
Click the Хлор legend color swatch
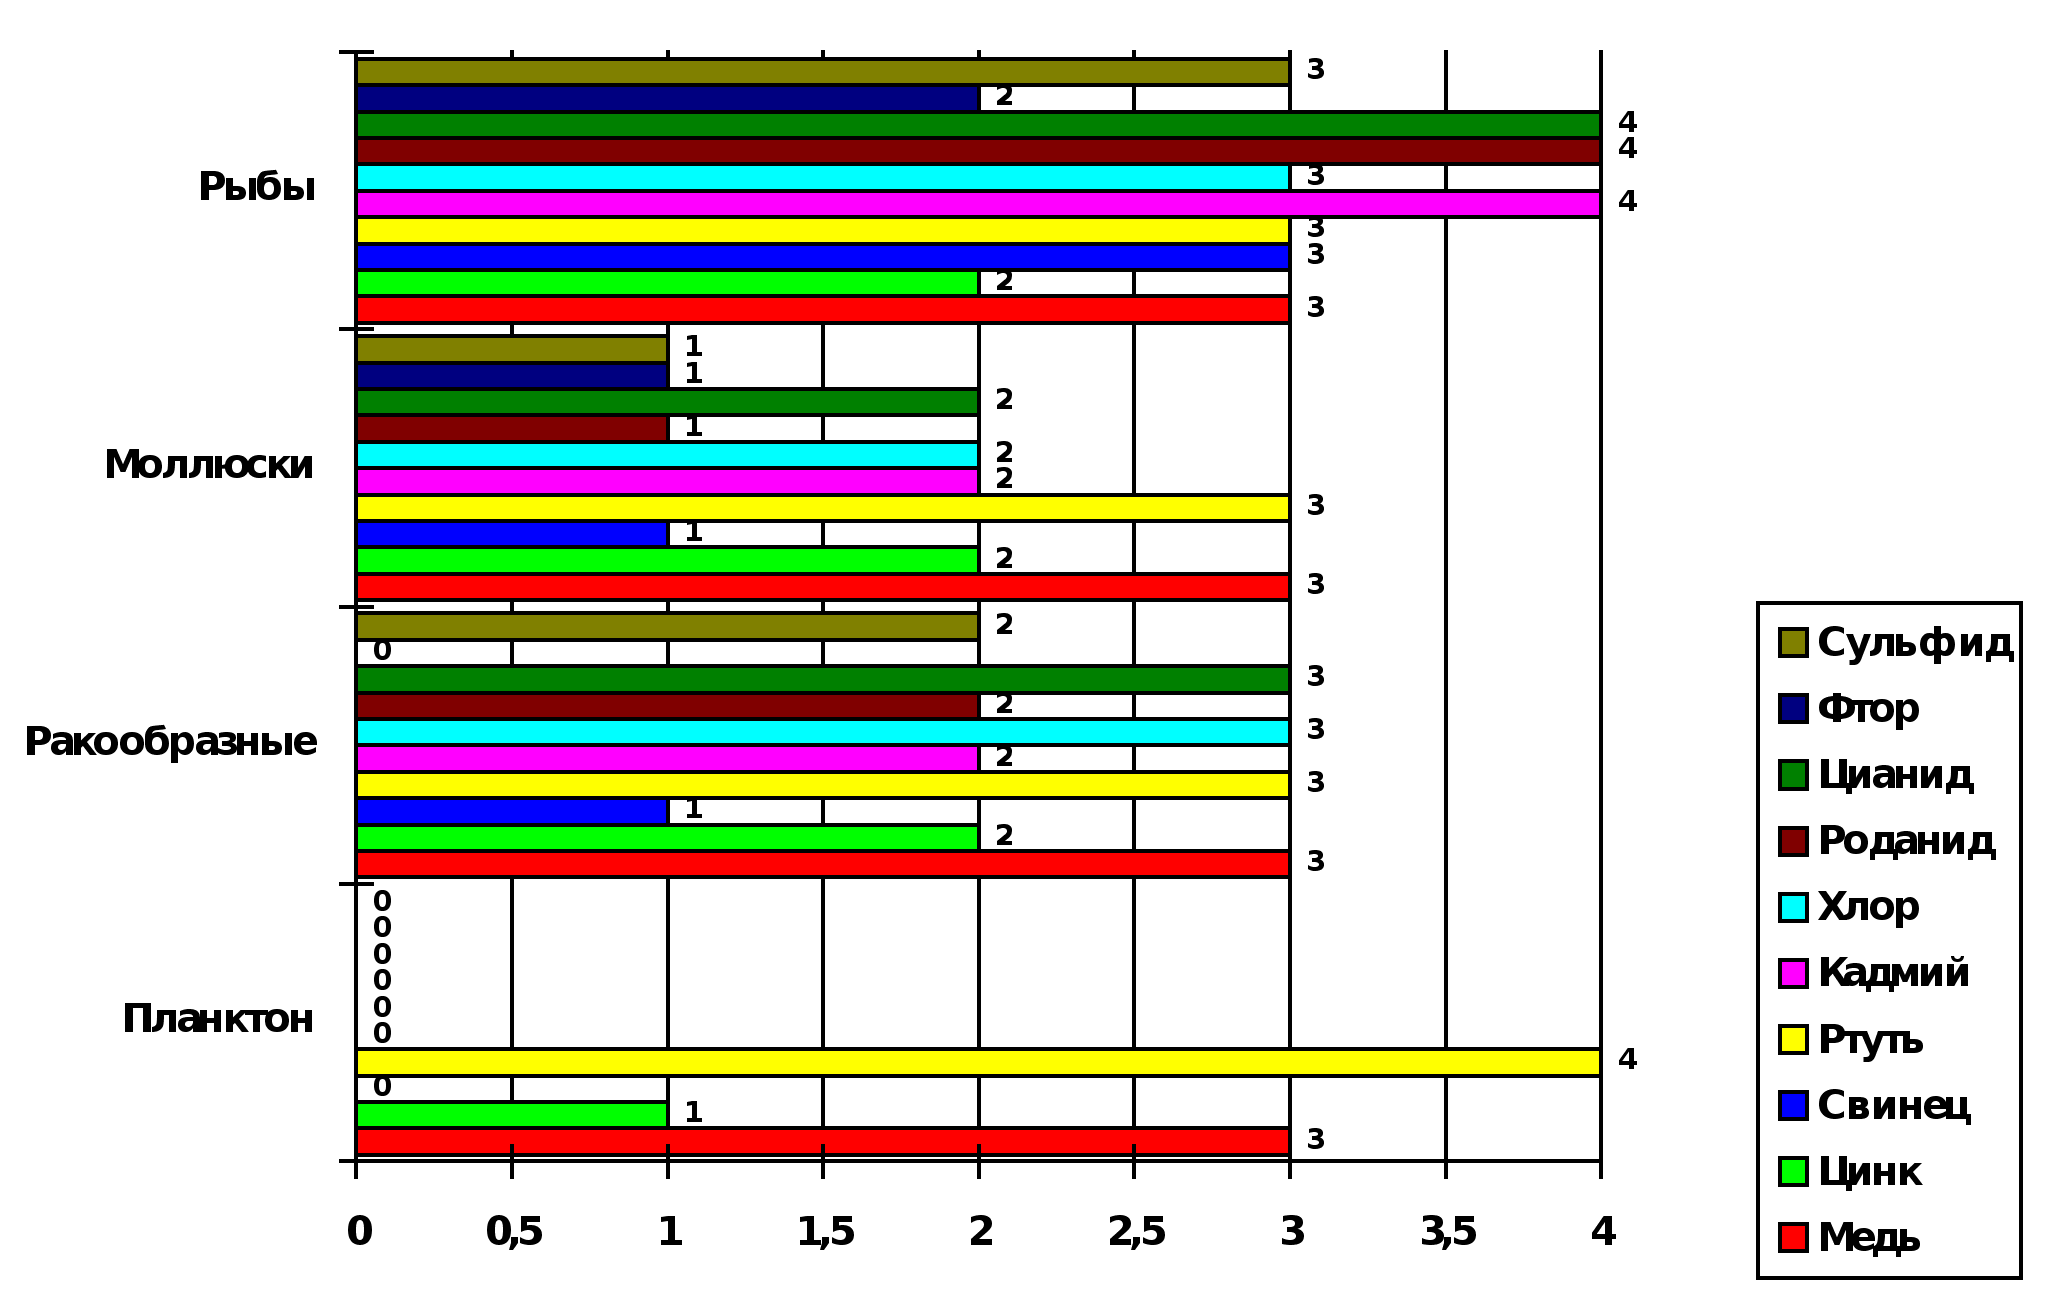pyautogui.click(x=1793, y=907)
